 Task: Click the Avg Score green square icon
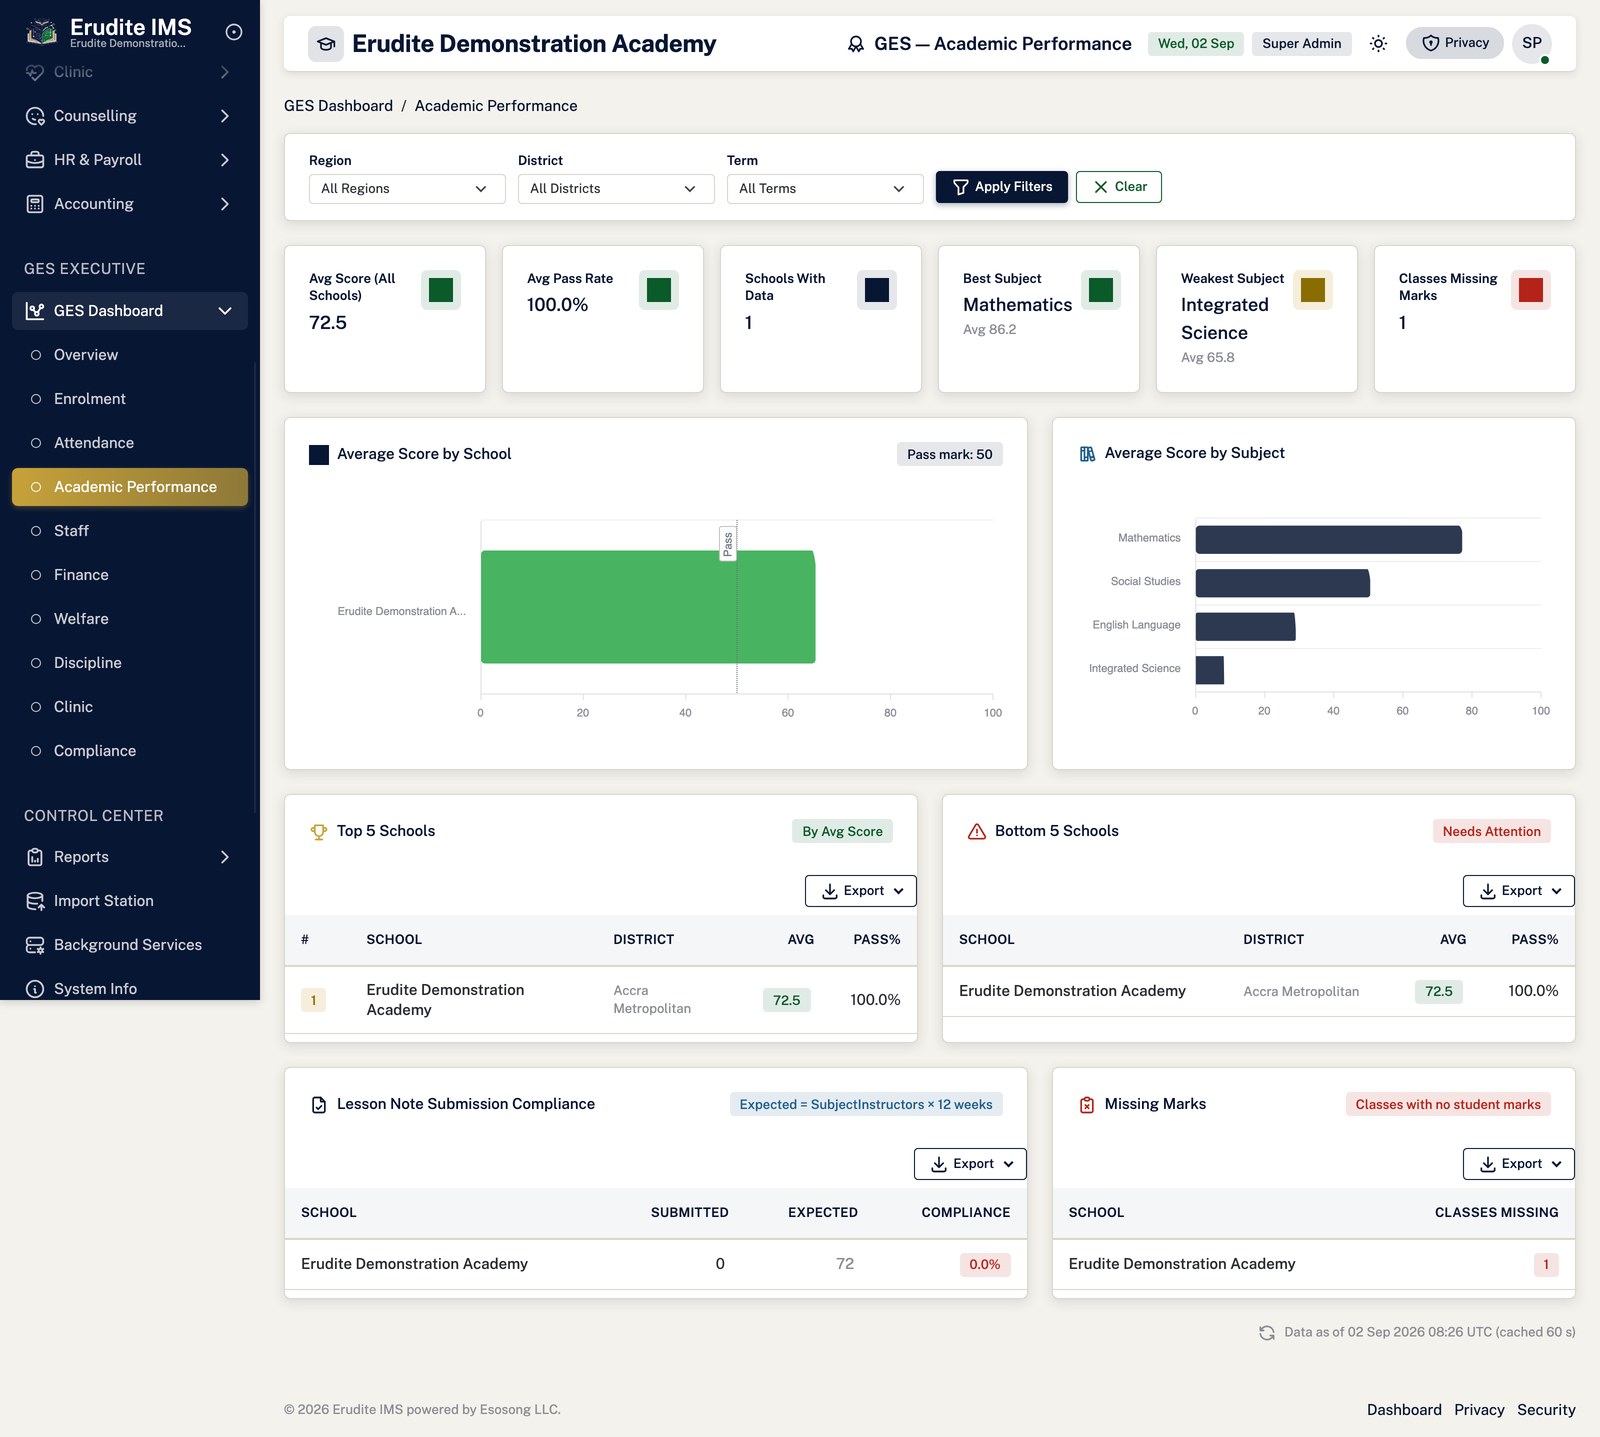pyautogui.click(x=441, y=290)
